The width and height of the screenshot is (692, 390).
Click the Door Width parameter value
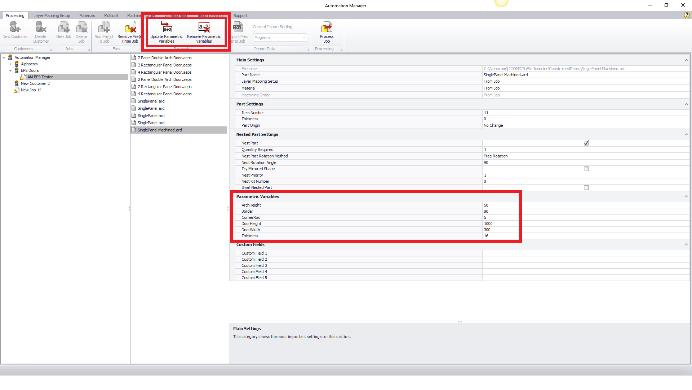[585, 230]
